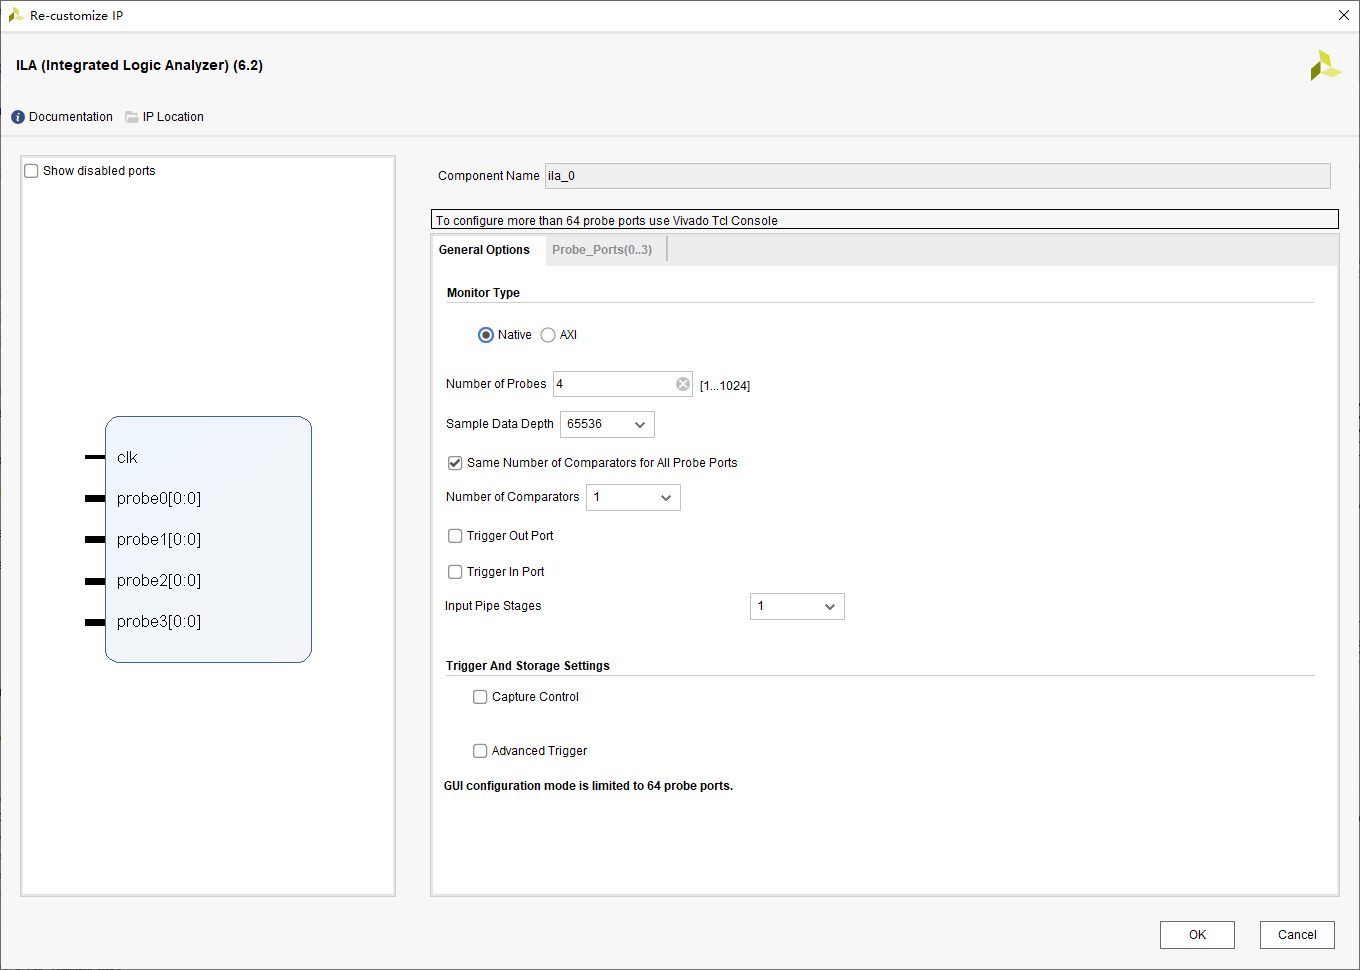The image size is (1360, 970).
Task: Open the Input Pipe Stages dropdown
Action: [797, 606]
